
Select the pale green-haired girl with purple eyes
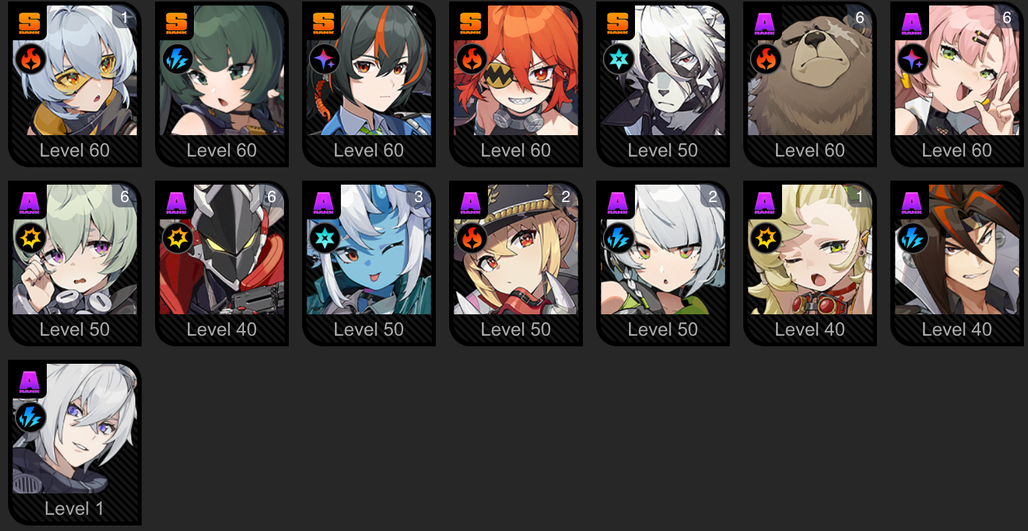pos(75,263)
